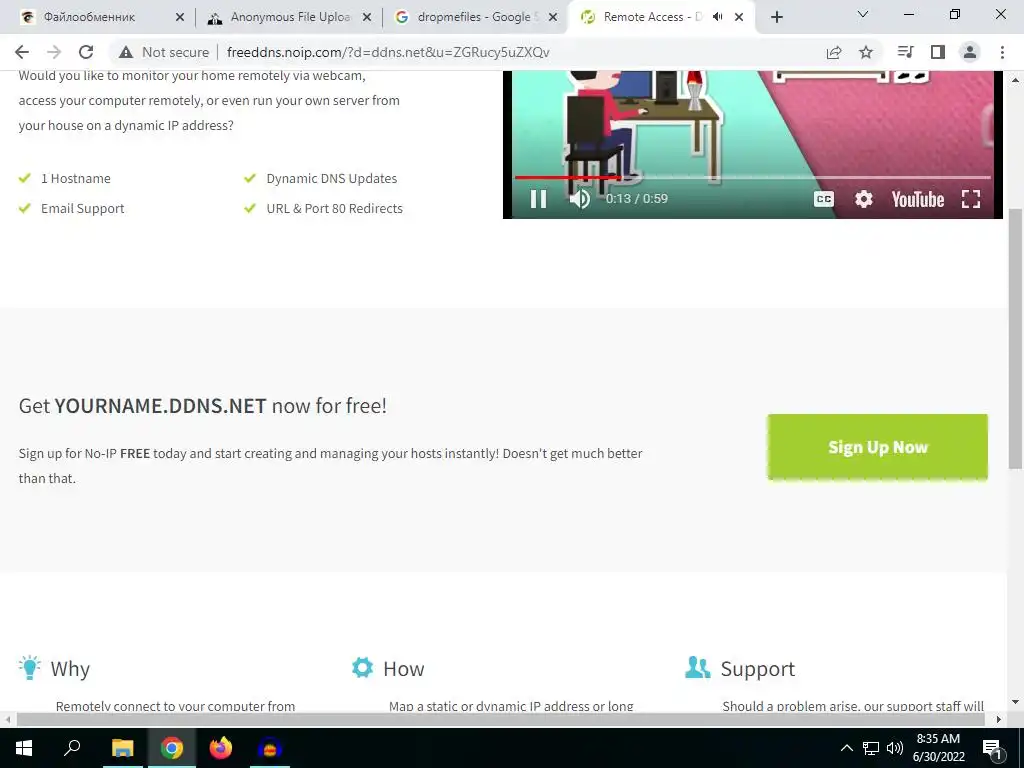Open the Not secure site info warning
This screenshot has width=1024, height=768.
(x=164, y=52)
